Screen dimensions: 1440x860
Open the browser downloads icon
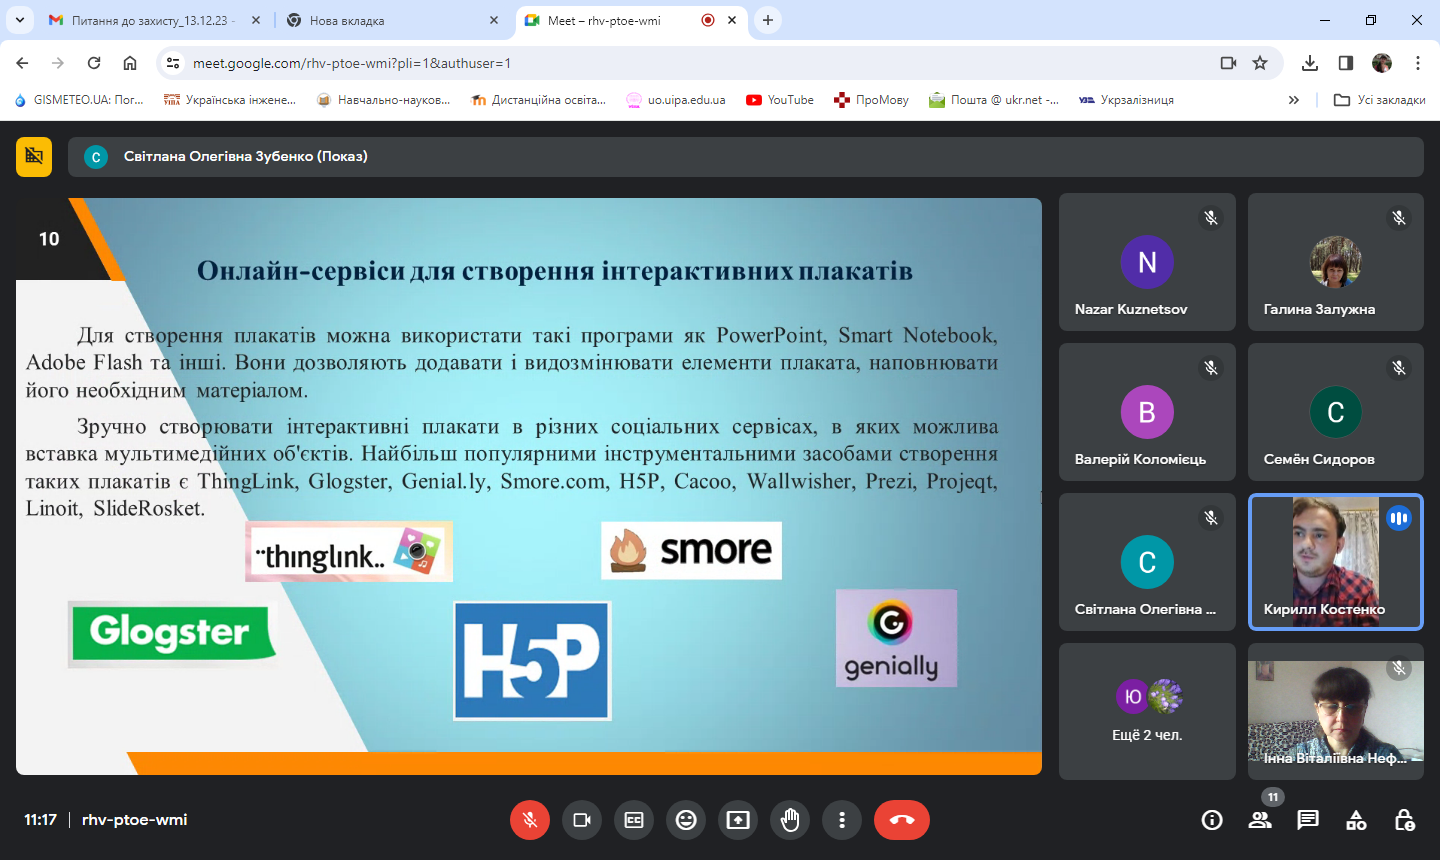(1310, 63)
